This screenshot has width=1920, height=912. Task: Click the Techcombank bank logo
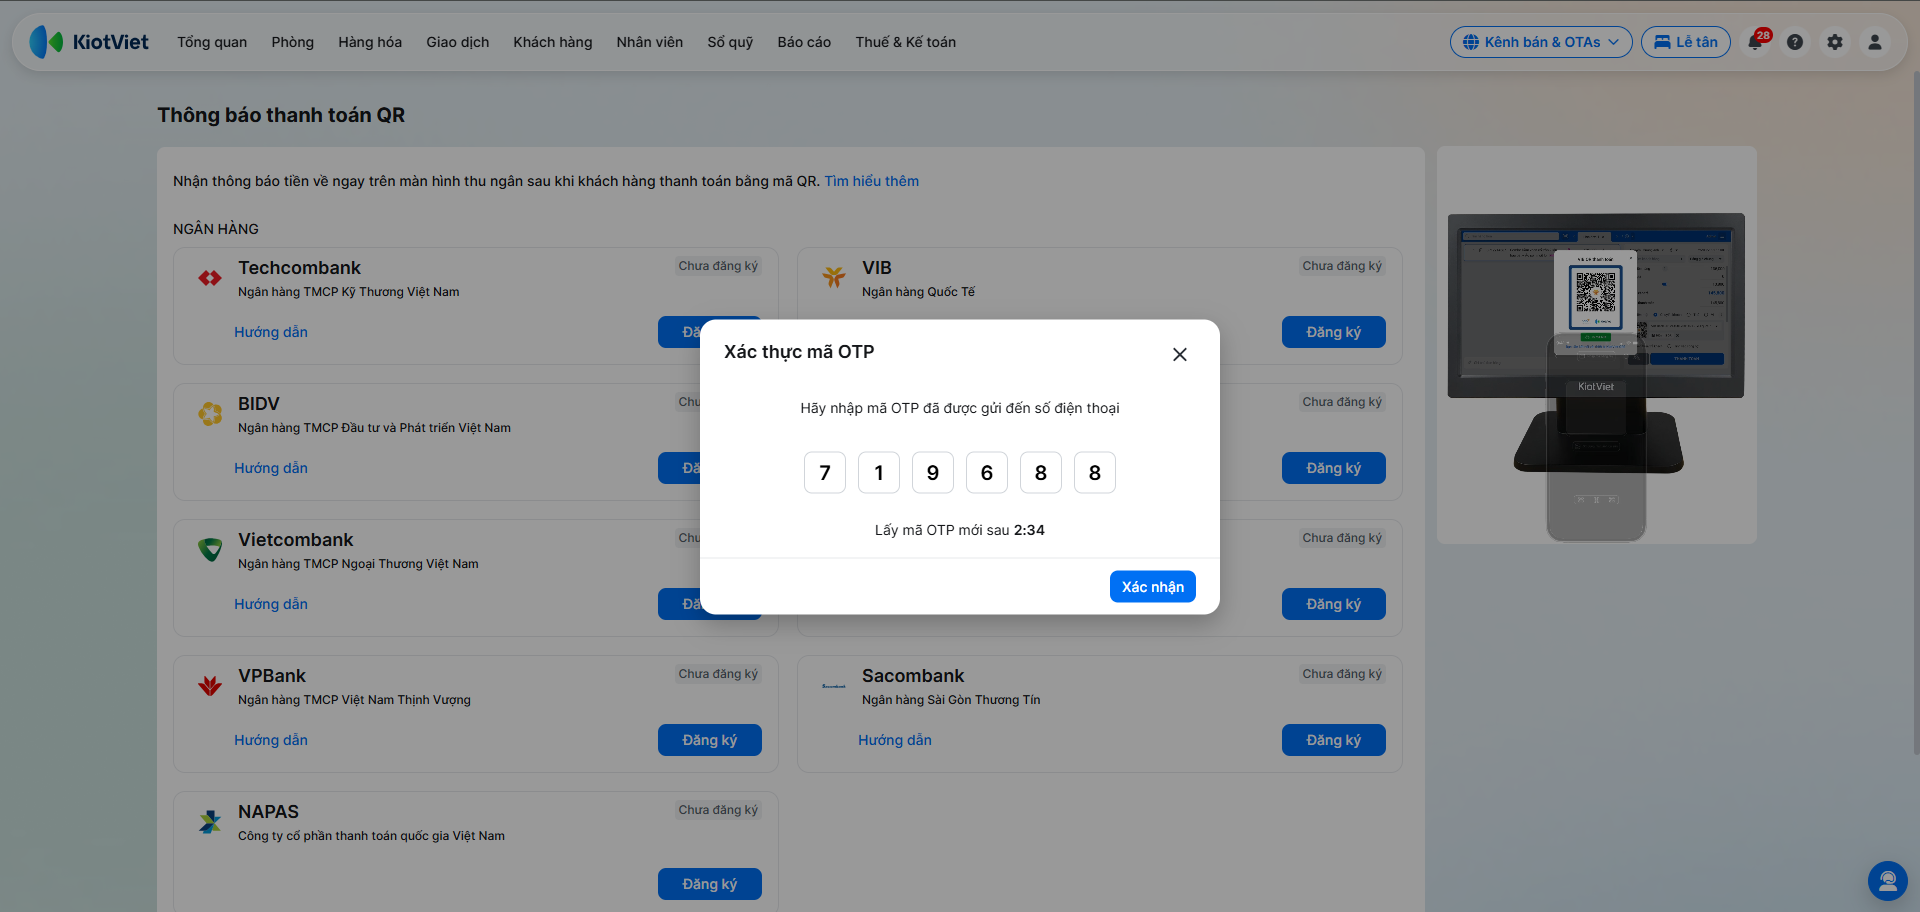[x=210, y=278]
